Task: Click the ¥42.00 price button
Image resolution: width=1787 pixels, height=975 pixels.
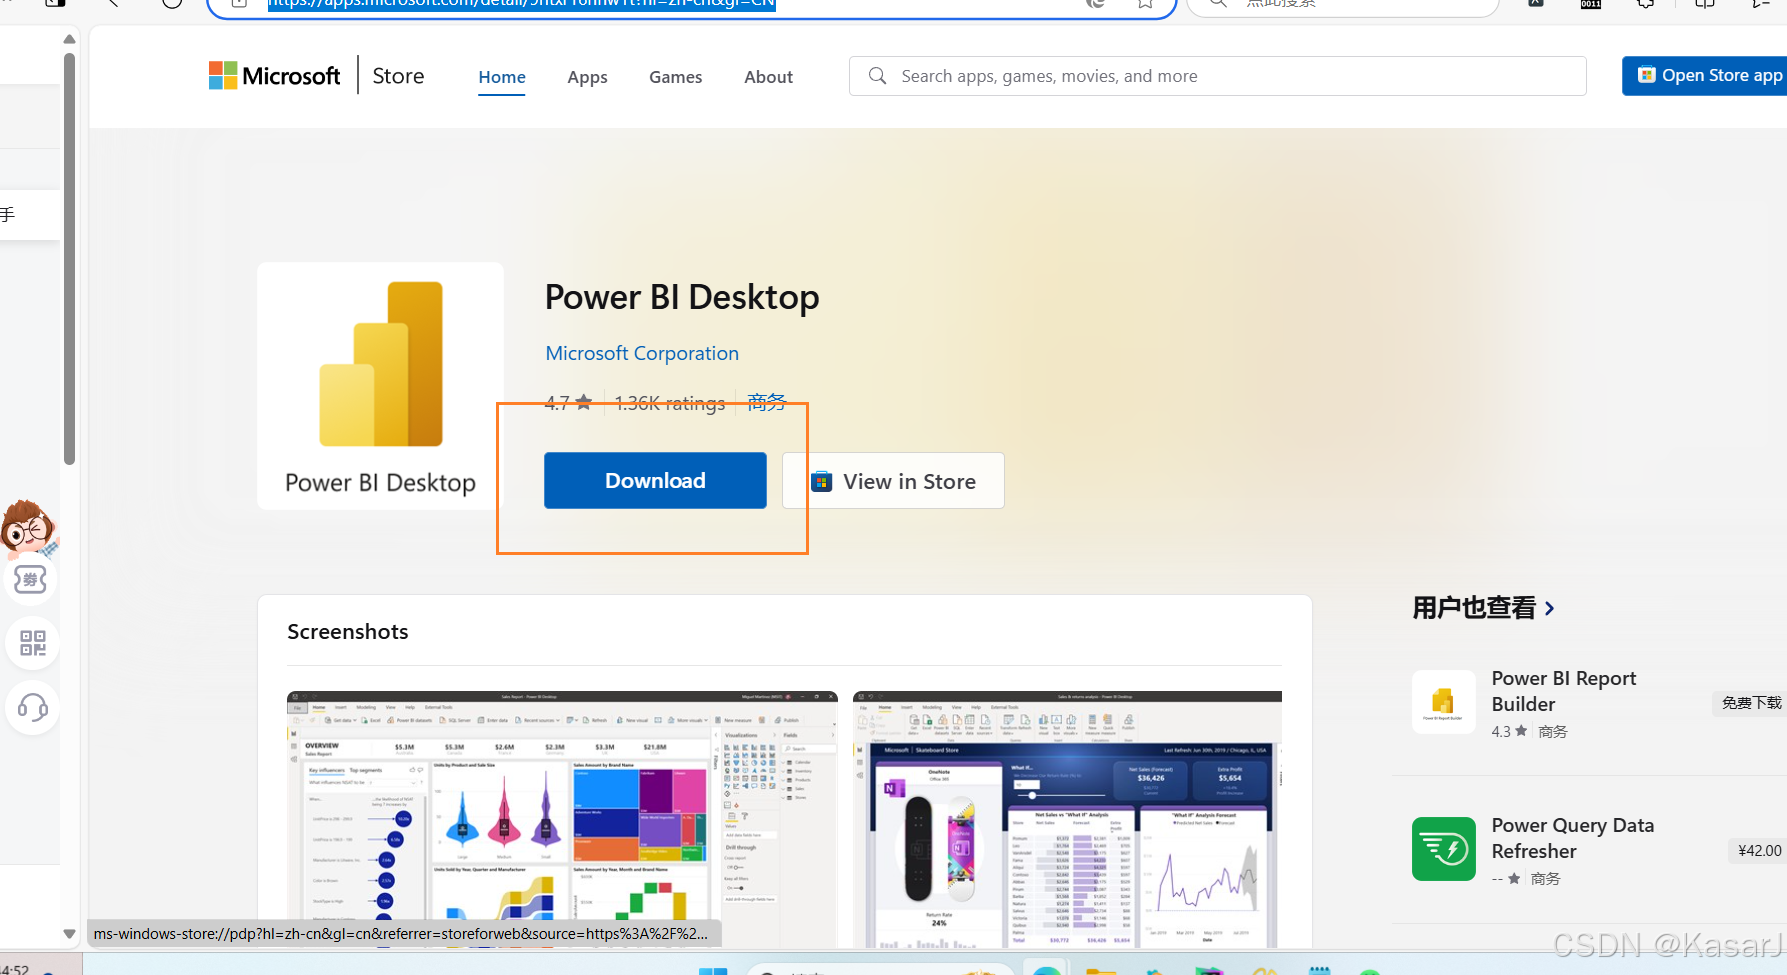Action: tap(1758, 850)
